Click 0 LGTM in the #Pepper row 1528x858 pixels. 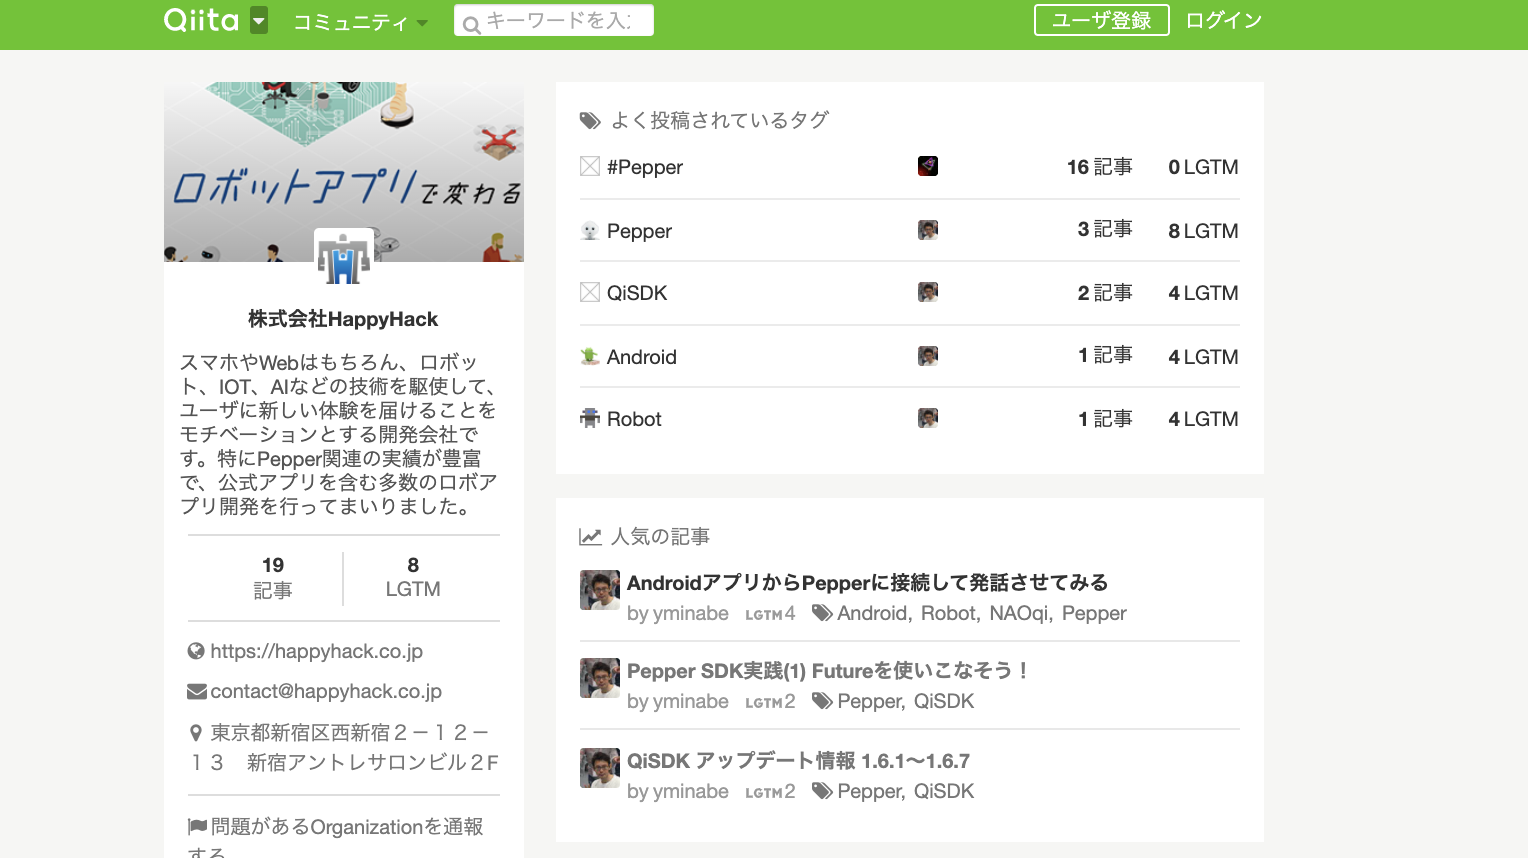[1203, 167]
